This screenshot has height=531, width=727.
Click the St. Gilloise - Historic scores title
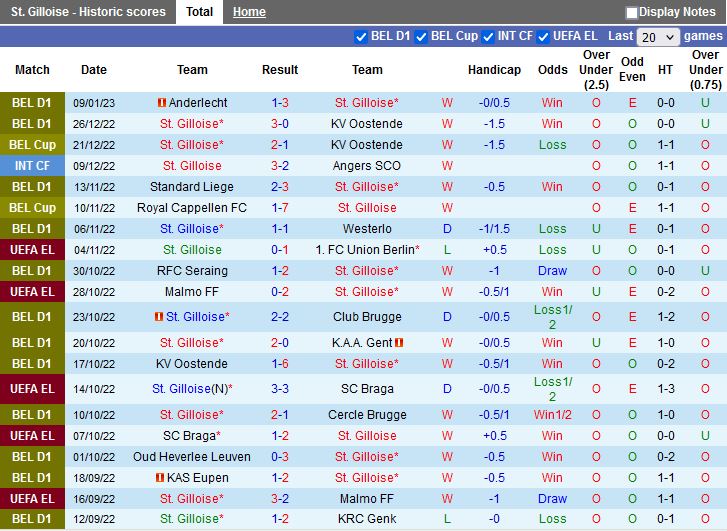88,12
